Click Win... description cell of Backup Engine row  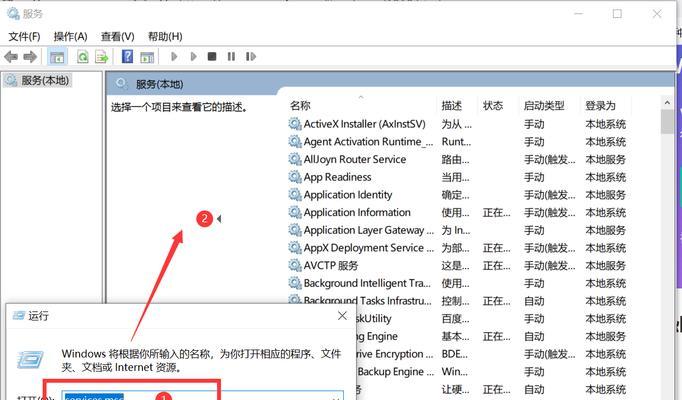coord(455,371)
